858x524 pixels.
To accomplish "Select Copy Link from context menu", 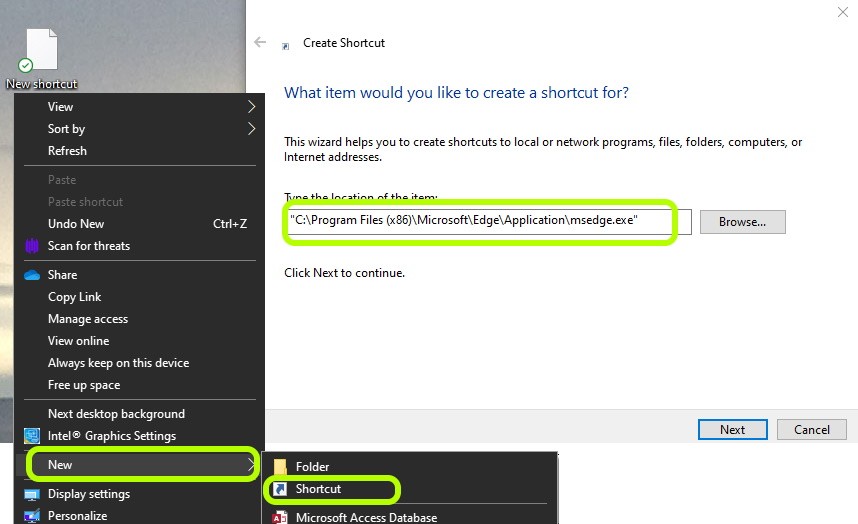I will [x=75, y=297].
